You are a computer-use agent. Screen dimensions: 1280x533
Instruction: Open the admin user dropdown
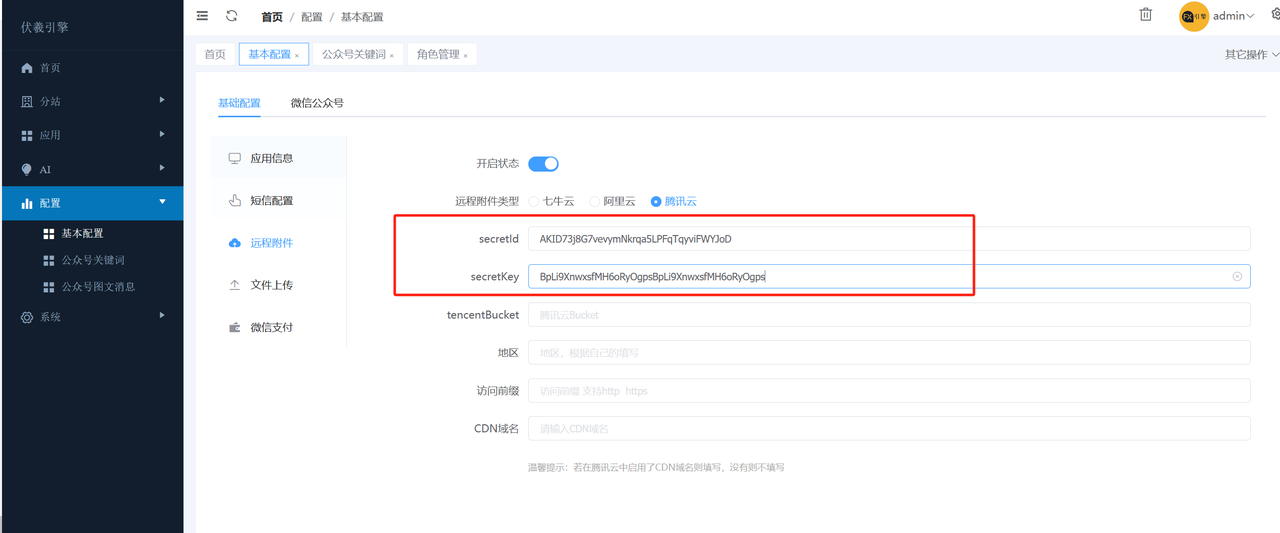coord(1234,16)
